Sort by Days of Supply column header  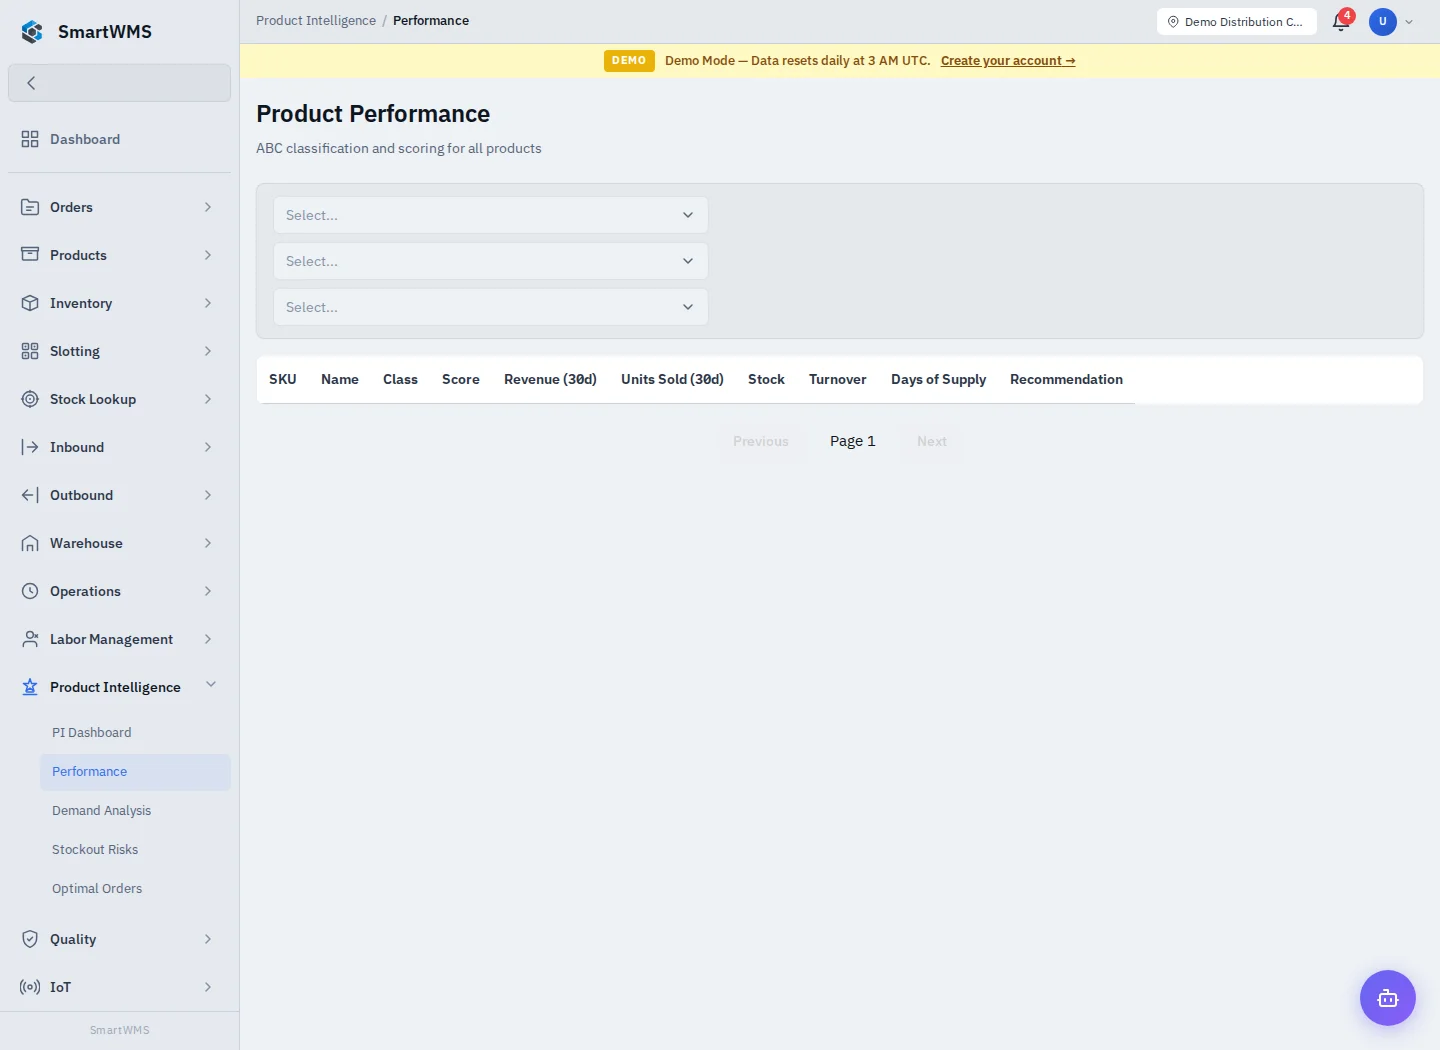pos(938,379)
